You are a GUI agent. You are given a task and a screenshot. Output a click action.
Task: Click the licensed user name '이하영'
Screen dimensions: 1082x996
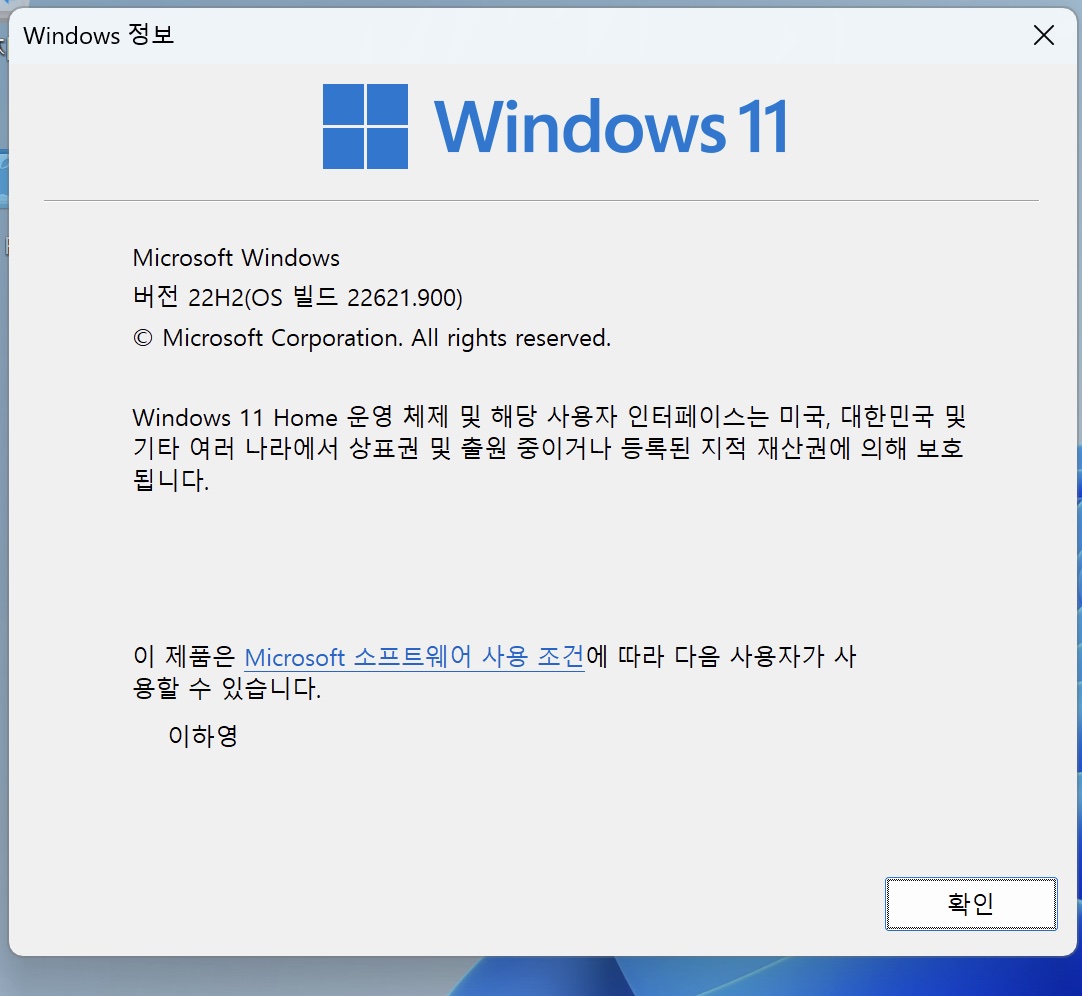click(x=203, y=736)
